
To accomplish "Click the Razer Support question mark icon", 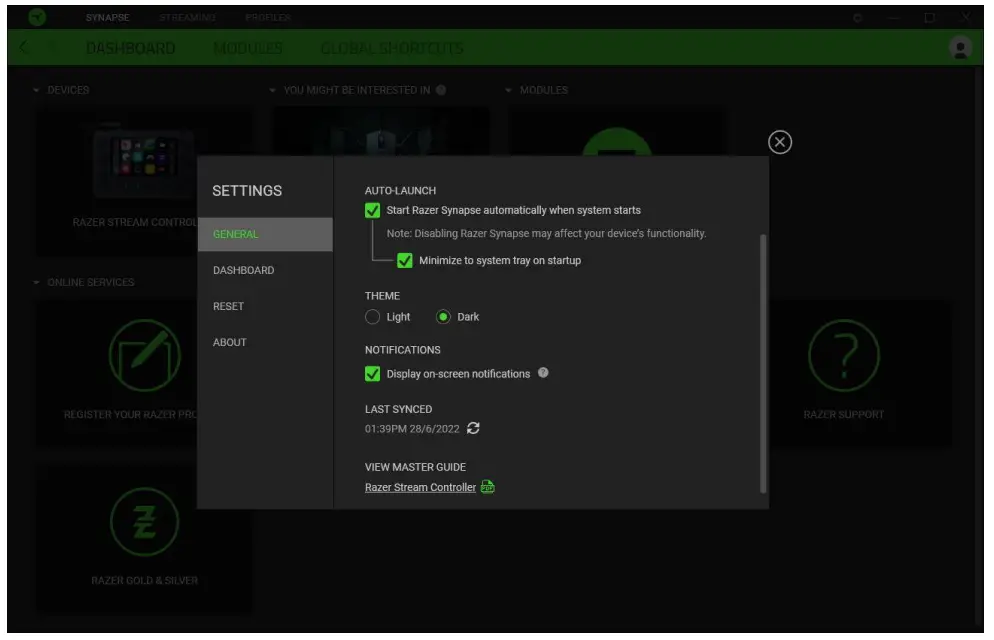I will (x=843, y=356).
